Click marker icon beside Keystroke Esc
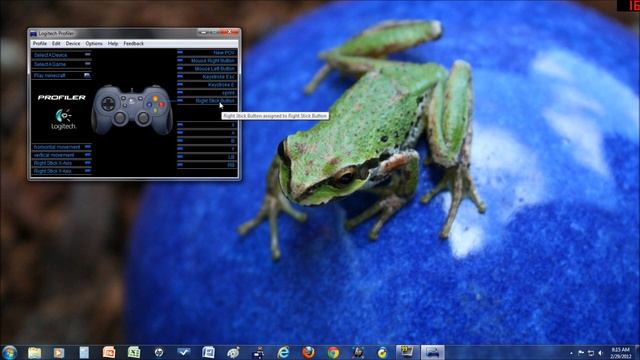The image size is (640, 360). click(180, 76)
